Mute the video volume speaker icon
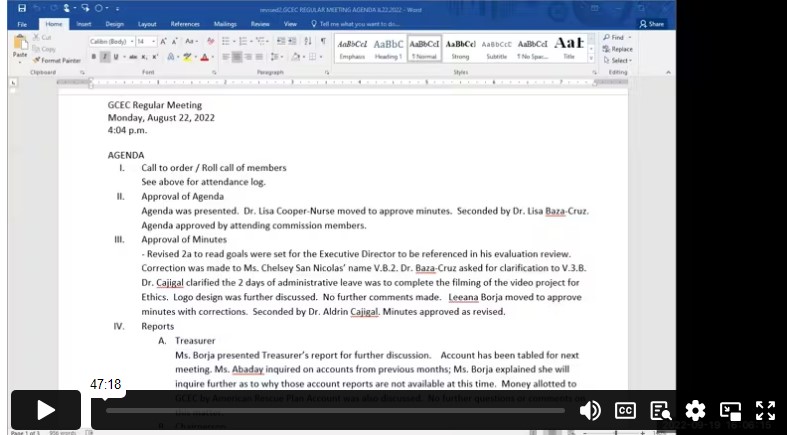This screenshot has height=435, width=787. pos(590,410)
